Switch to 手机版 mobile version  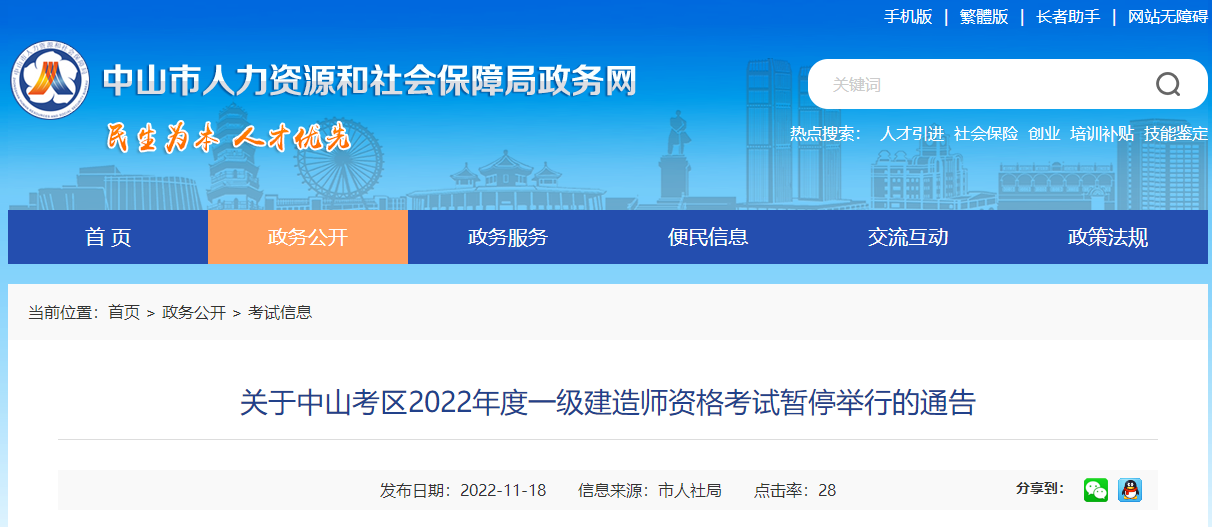coord(907,17)
